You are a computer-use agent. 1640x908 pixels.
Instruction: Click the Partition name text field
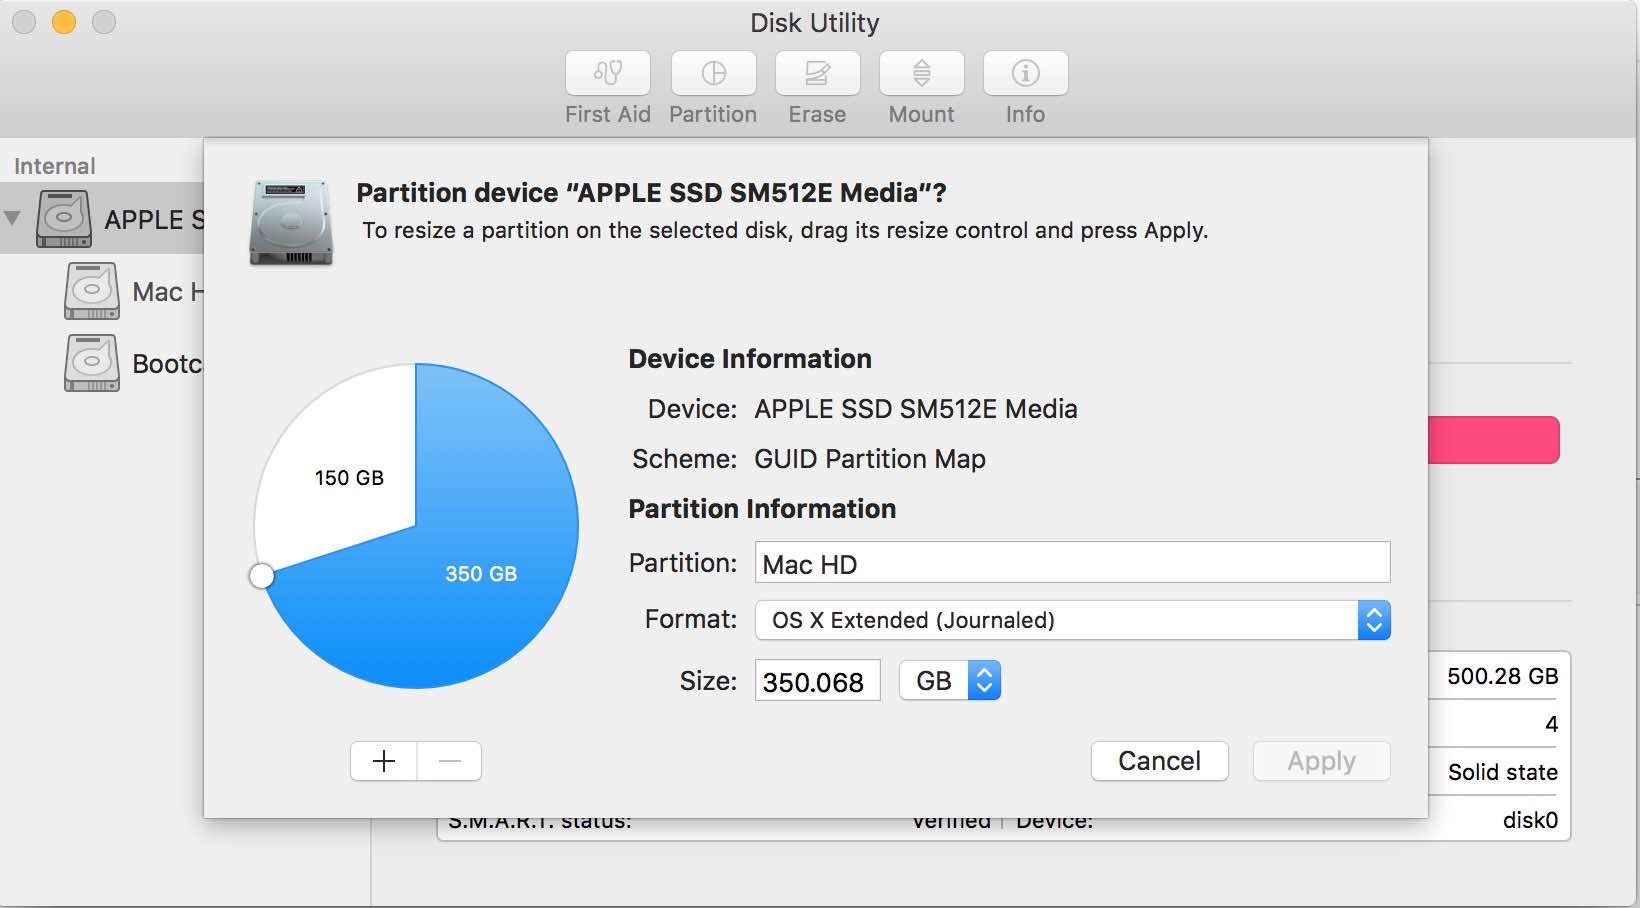coord(1071,563)
